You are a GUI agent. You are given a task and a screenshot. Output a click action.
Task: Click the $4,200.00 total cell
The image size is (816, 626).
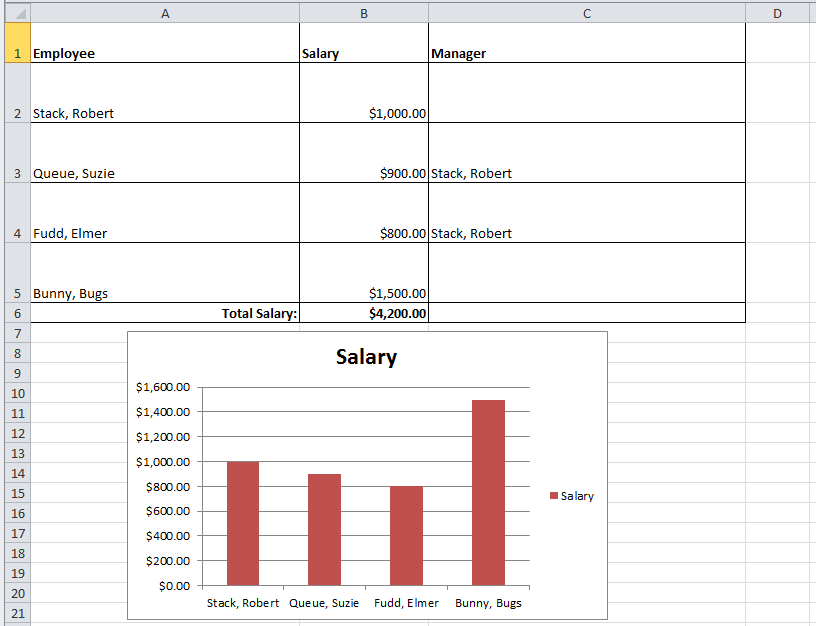tap(363, 313)
